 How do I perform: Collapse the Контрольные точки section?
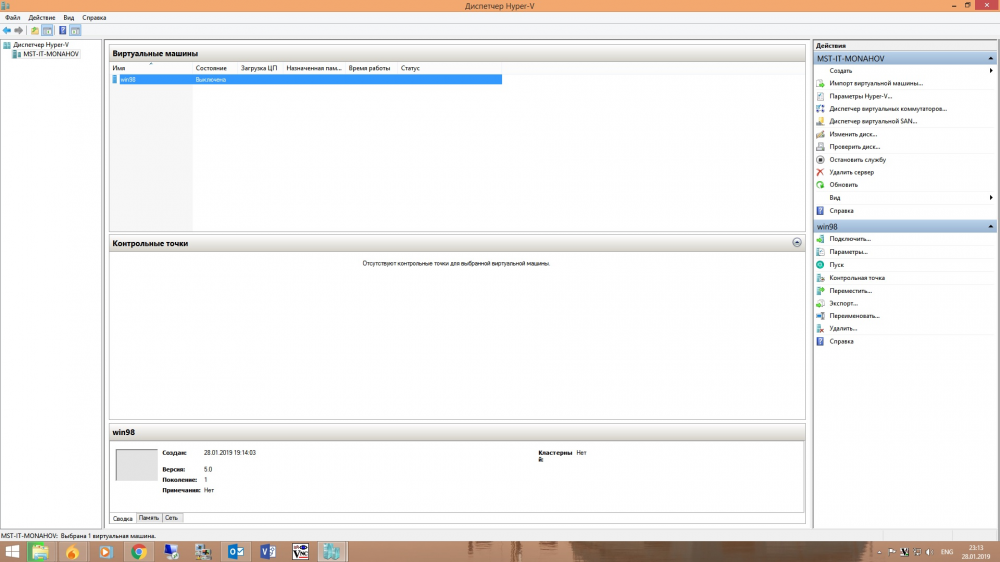797,242
